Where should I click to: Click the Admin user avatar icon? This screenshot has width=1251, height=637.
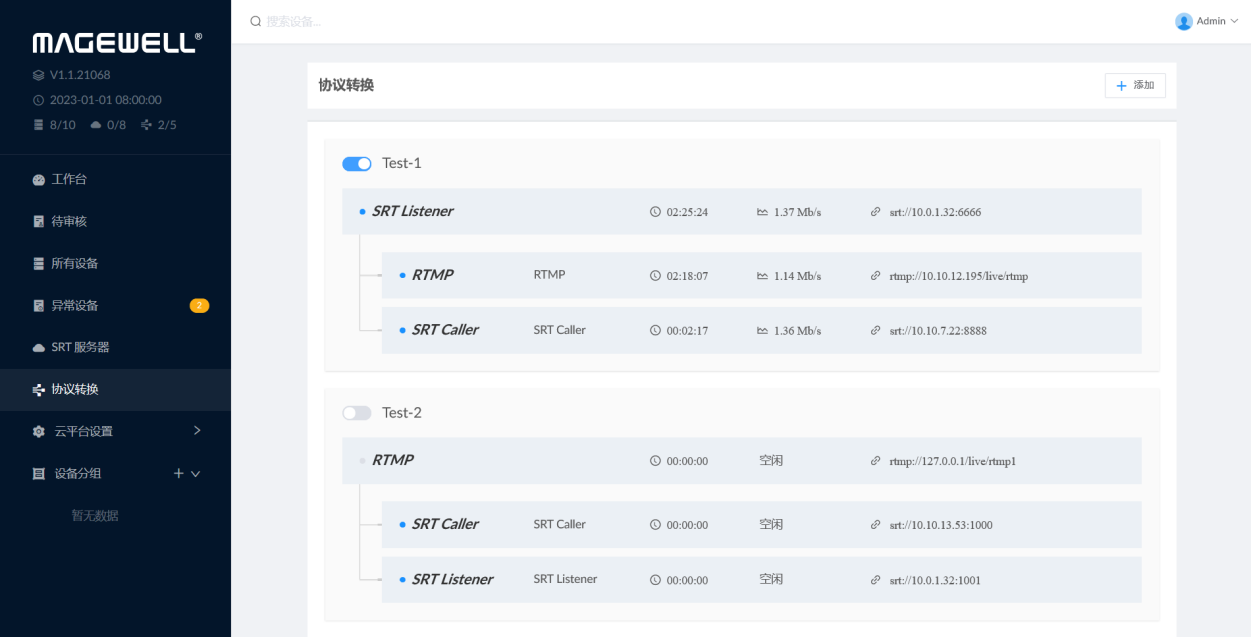1184,21
